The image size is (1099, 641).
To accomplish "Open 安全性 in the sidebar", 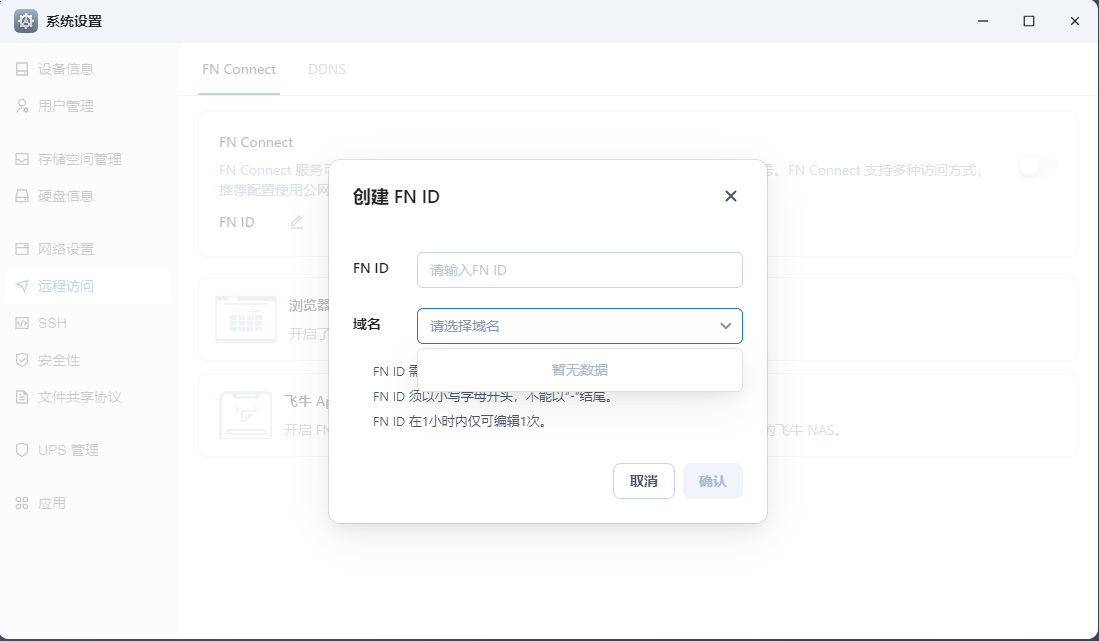I will pos(88,360).
